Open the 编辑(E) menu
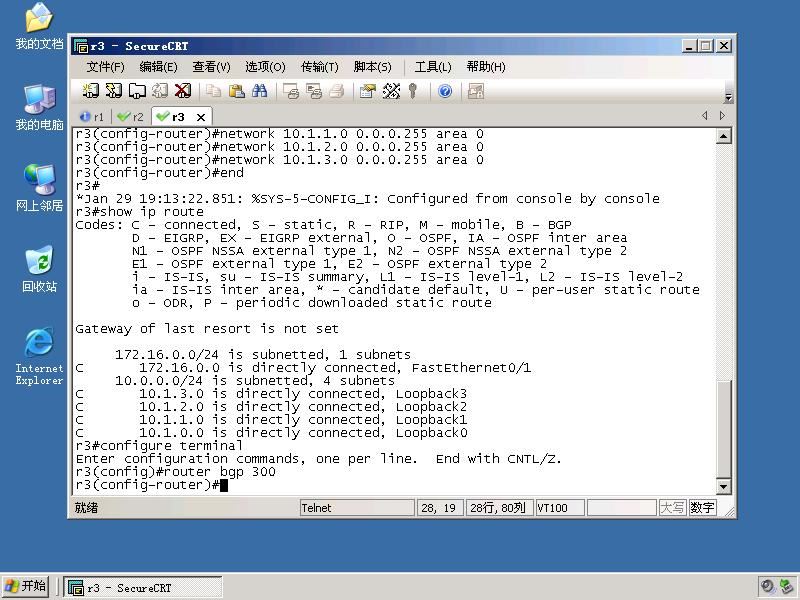Image resolution: width=800 pixels, height=600 pixels. pos(158,67)
